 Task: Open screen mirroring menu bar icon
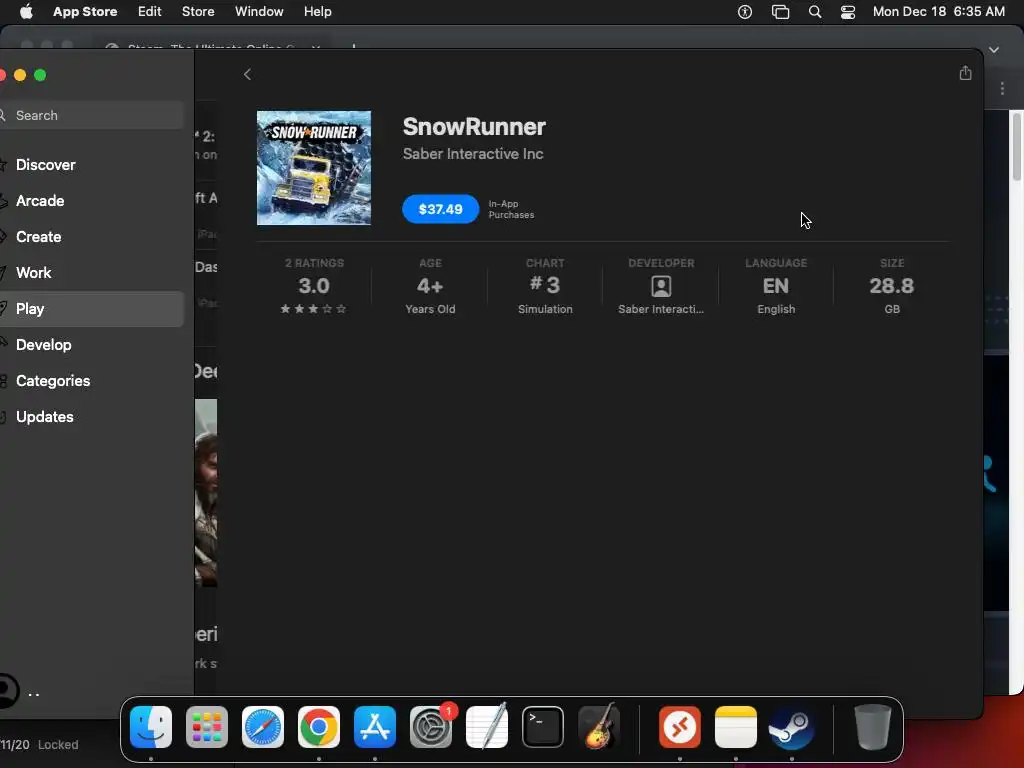(x=780, y=12)
